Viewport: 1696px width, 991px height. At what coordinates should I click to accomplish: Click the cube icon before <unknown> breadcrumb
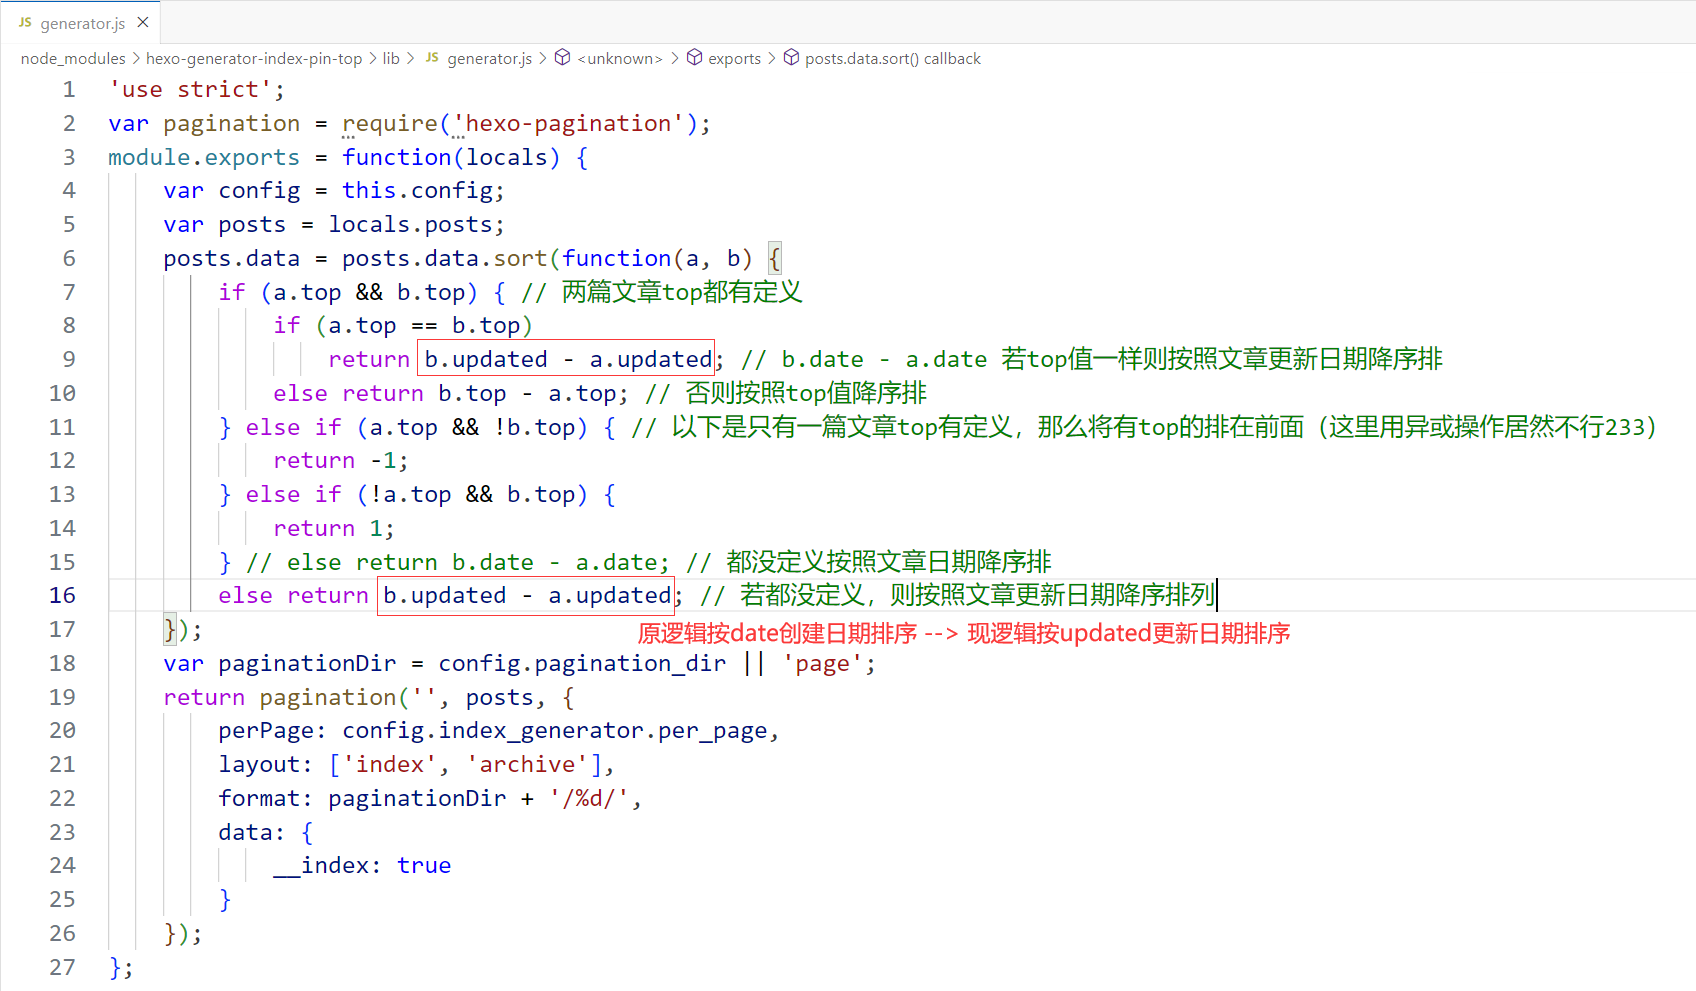[x=563, y=58]
